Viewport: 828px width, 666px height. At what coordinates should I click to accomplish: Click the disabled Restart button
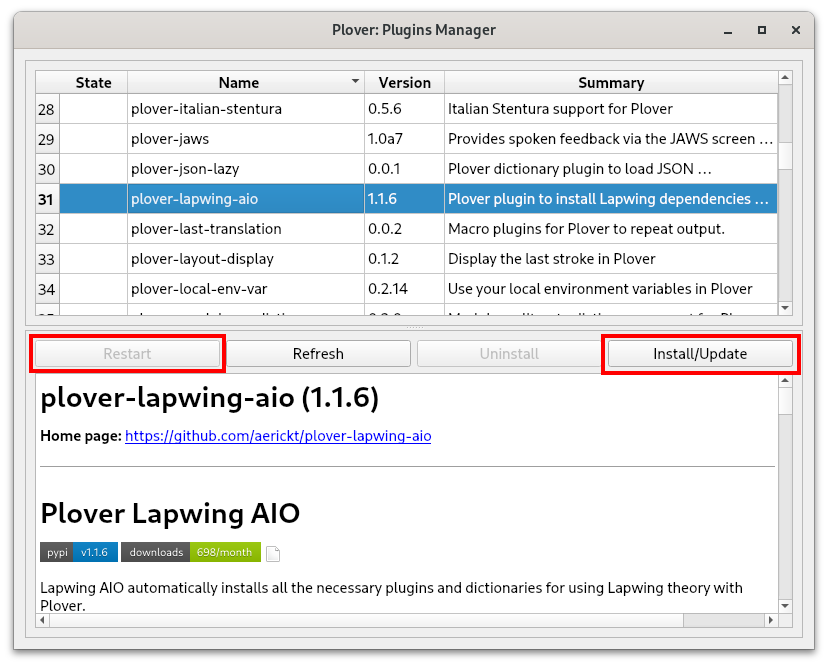click(127, 353)
